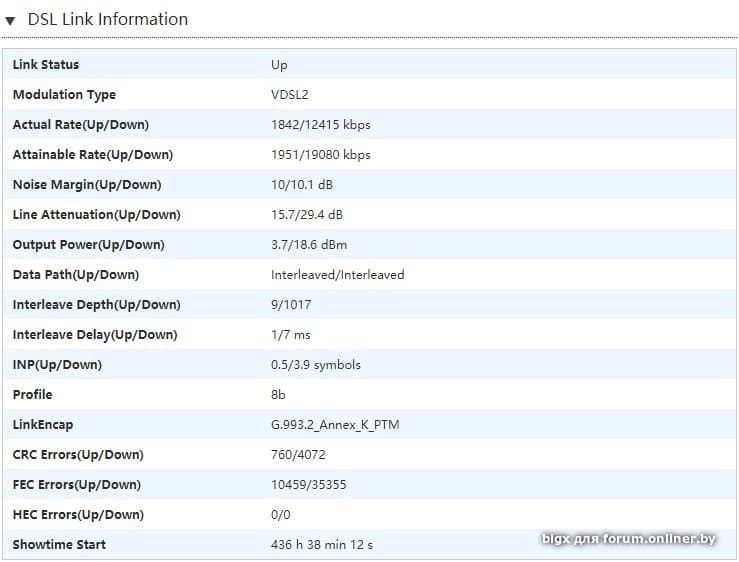Click the Actual Rate value 1842/12415 kbps
This screenshot has height=562, width=739.
click(320, 125)
